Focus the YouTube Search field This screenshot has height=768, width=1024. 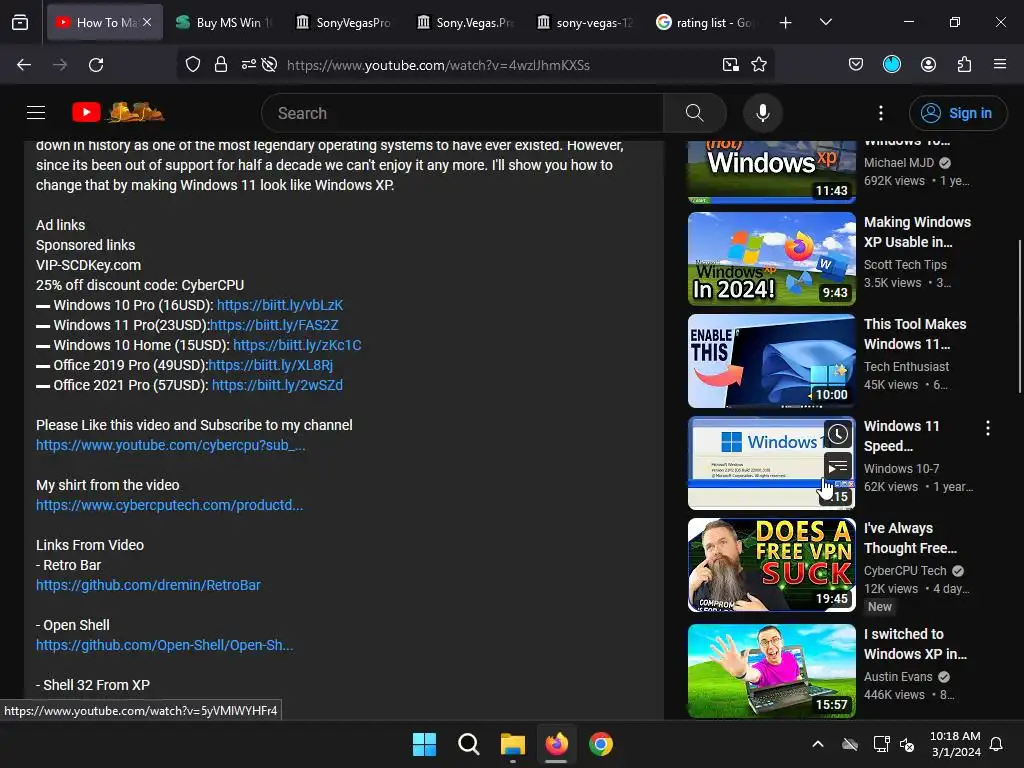pyautogui.click(x=462, y=113)
